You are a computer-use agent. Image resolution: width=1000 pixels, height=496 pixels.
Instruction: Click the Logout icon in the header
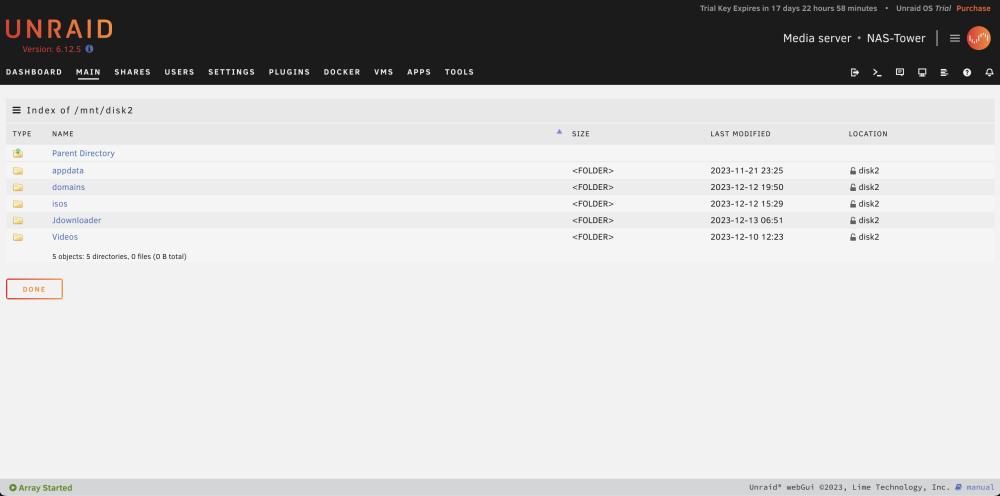[855, 73]
